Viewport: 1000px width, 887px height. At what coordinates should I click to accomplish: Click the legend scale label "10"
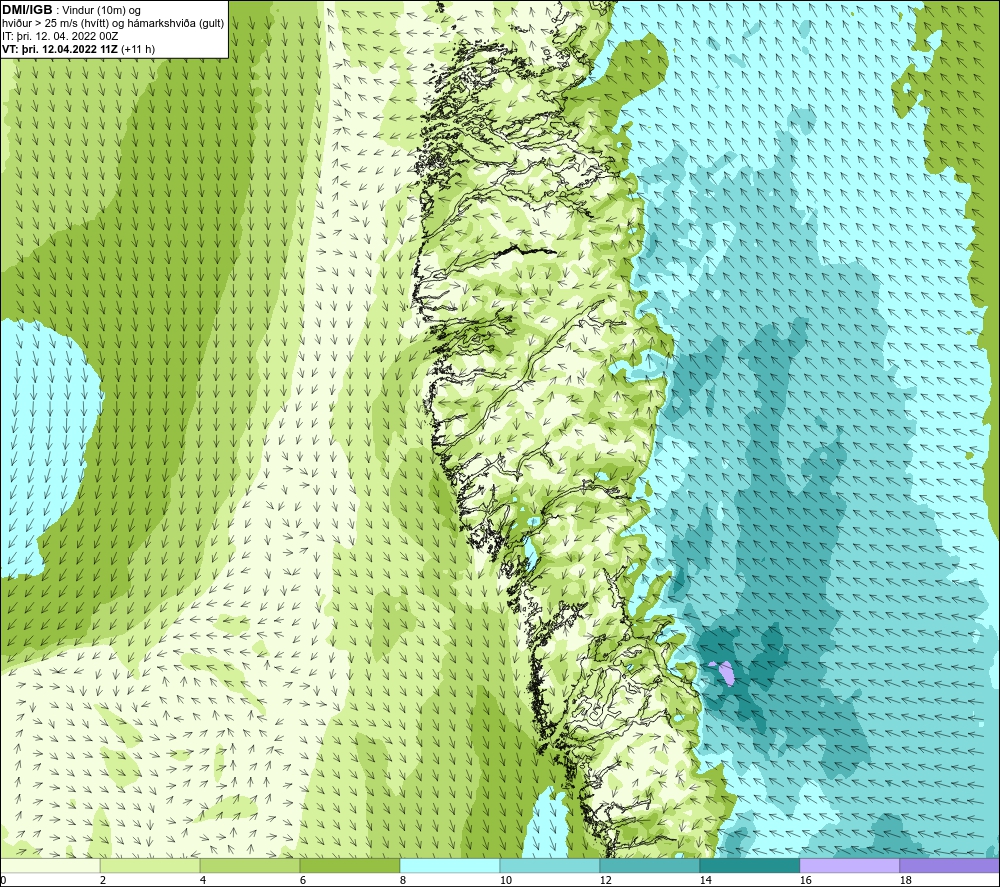tap(505, 881)
